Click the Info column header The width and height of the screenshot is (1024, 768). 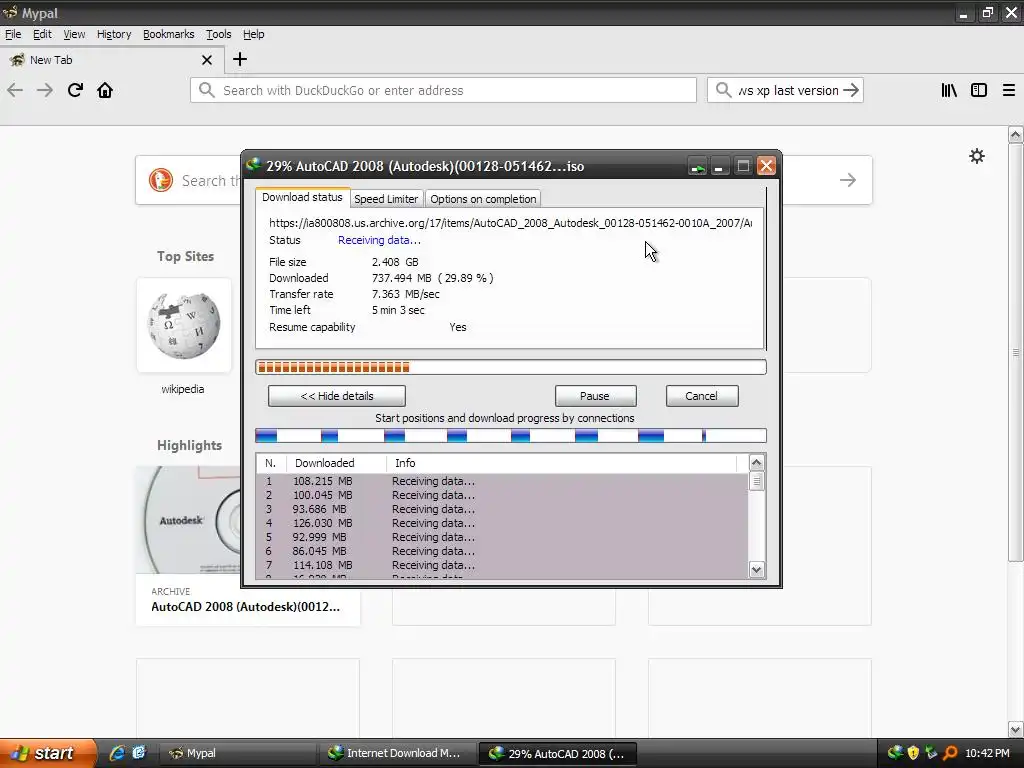tap(562, 463)
